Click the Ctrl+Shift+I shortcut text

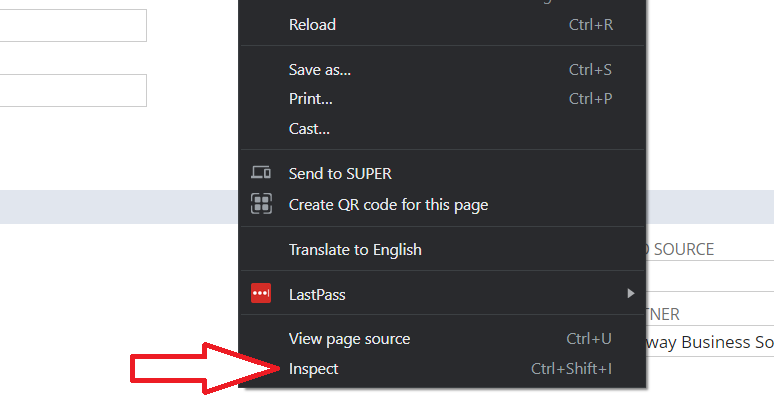[571, 369]
